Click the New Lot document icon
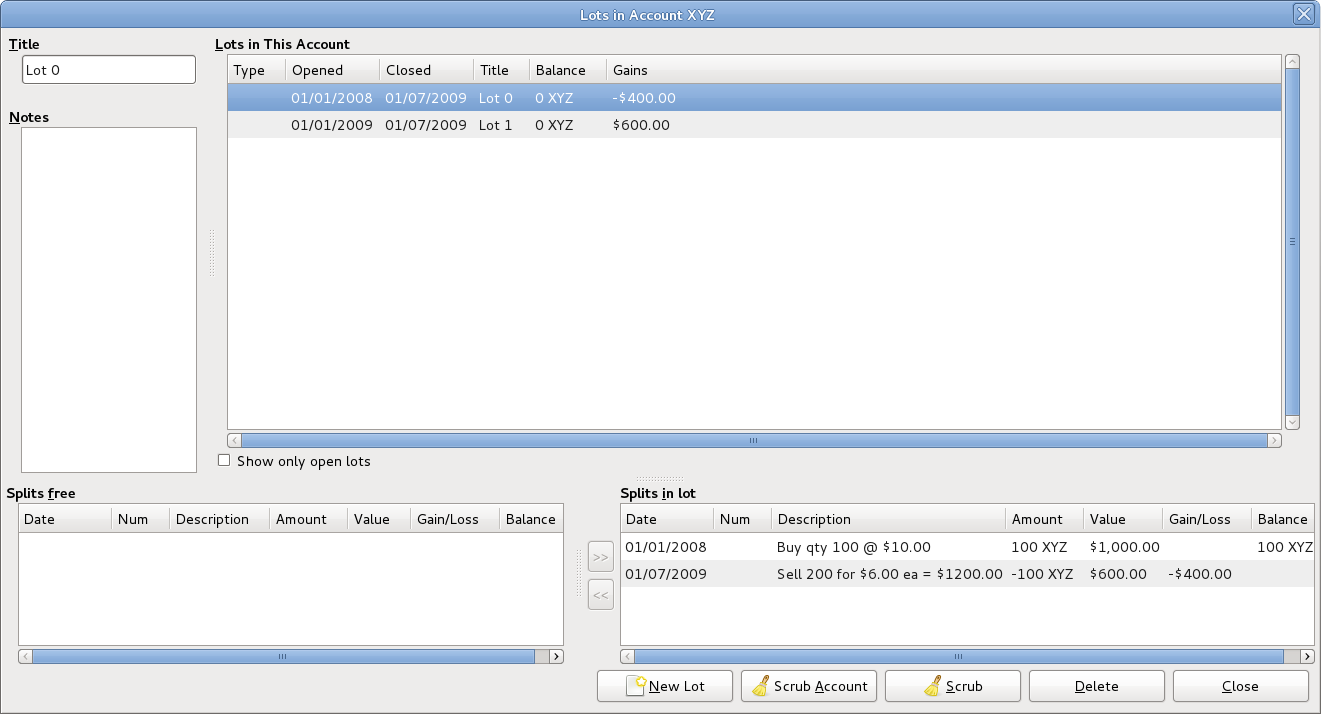1321x714 pixels. pyautogui.click(x=636, y=686)
